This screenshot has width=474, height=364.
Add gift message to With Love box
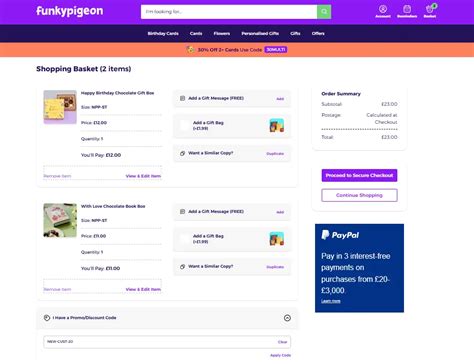[x=280, y=212]
